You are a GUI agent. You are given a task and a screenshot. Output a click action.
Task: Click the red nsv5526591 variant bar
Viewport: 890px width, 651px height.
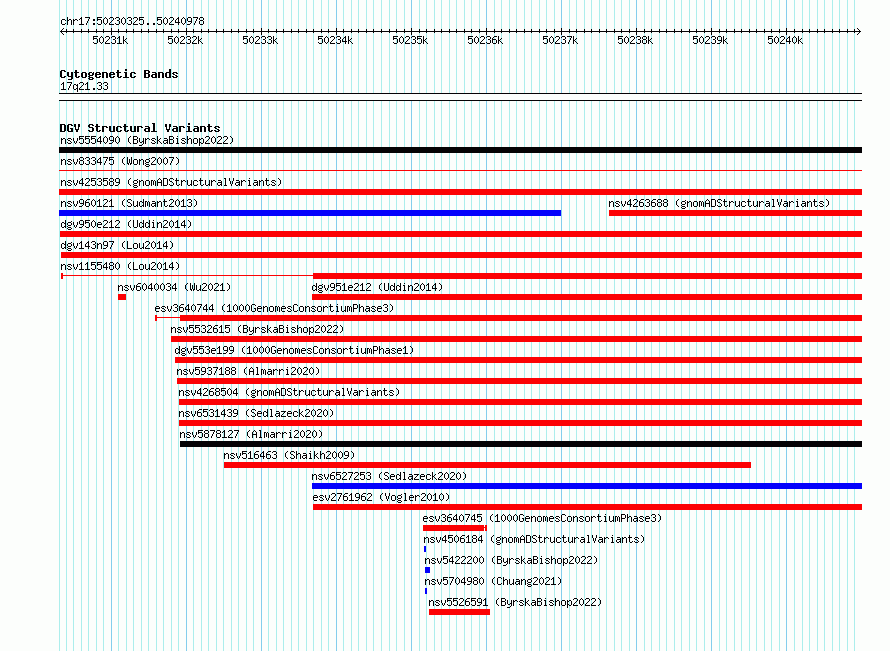click(459, 612)
